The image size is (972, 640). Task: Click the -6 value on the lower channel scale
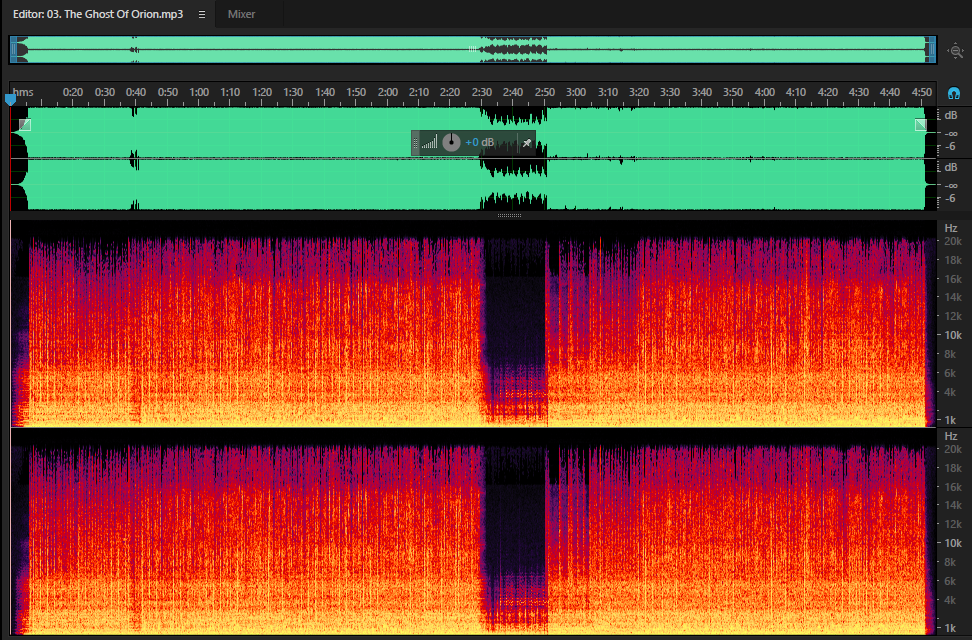(x=950, y=199)
